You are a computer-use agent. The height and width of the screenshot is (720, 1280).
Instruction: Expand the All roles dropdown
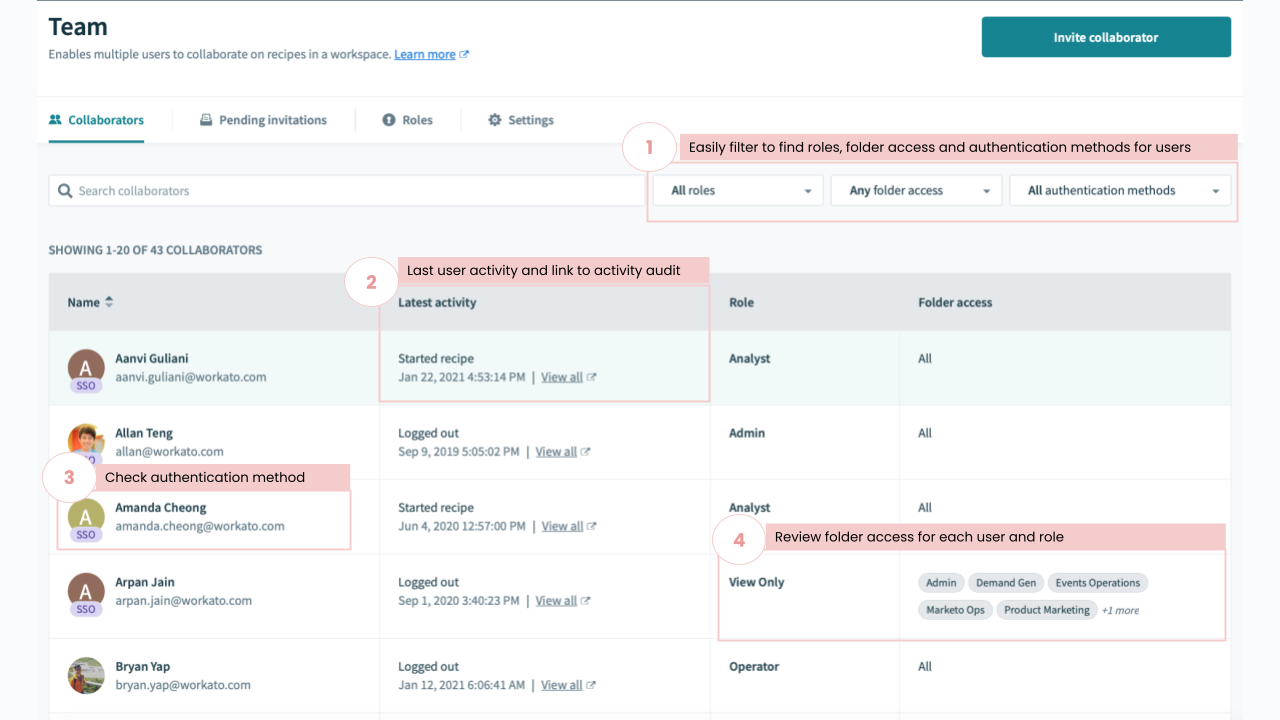738,191
